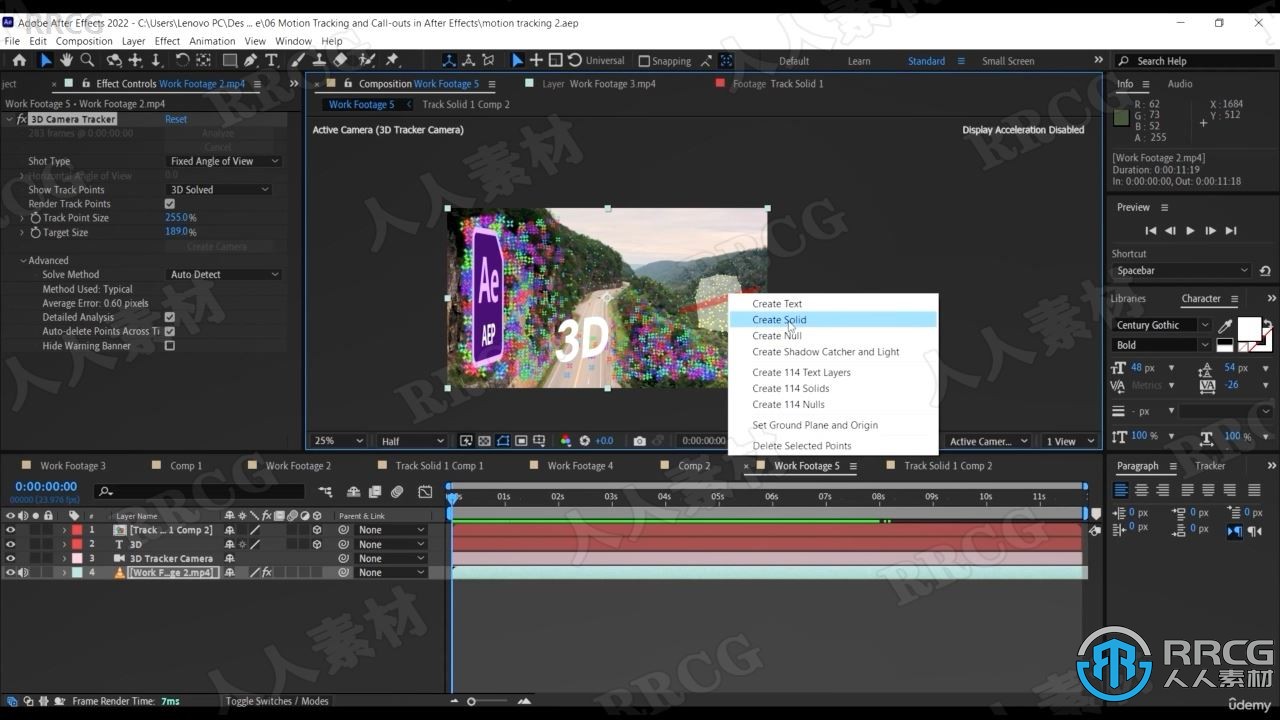This screenshot has height=720, width=1280.
Task: Open the Composition menu
Action: tap(84, 41)
